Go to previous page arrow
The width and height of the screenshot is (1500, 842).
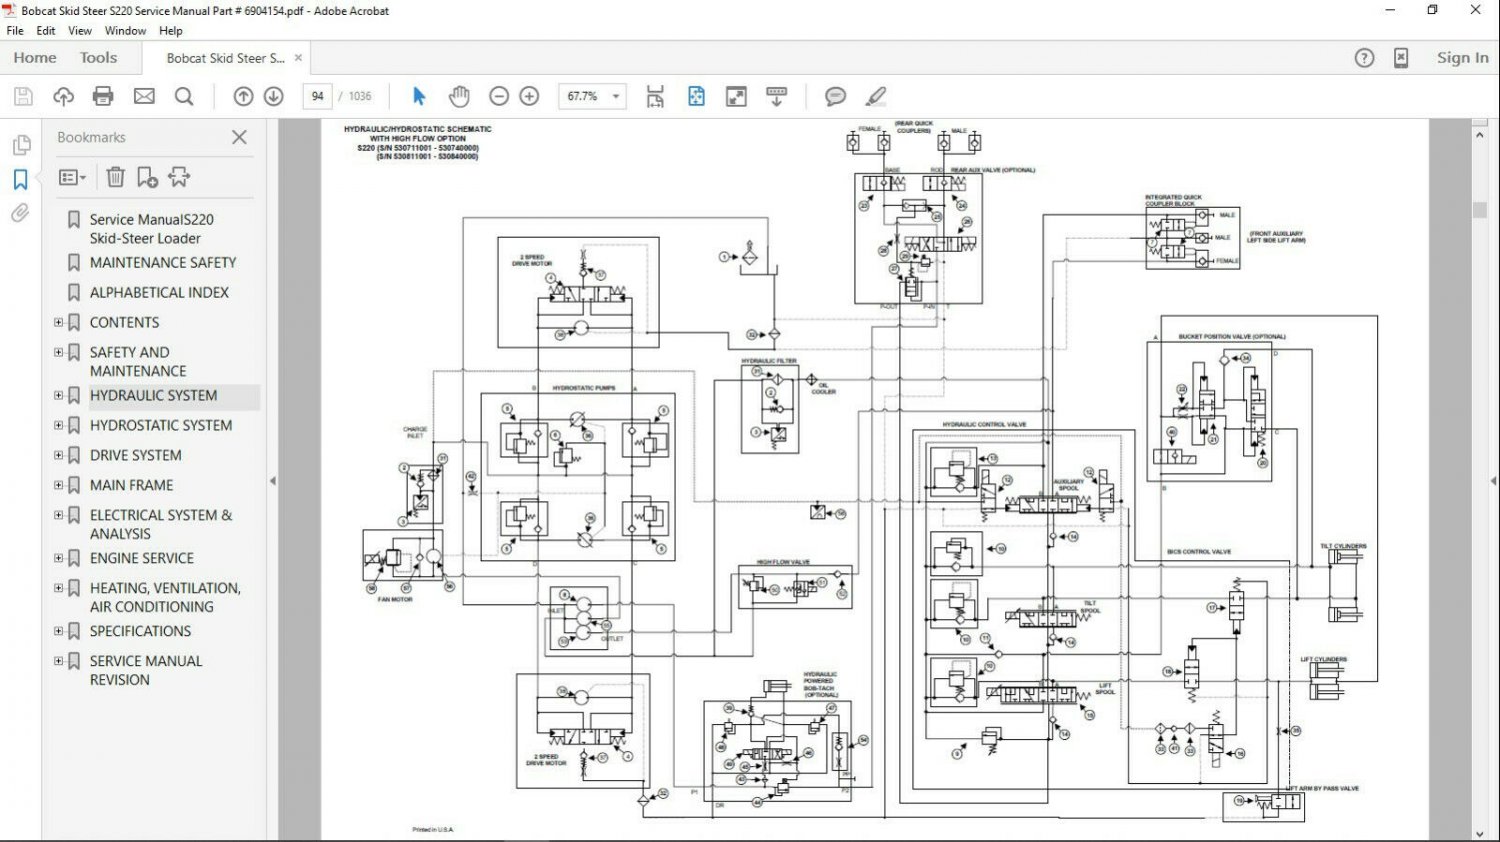(x=243, y=96)
